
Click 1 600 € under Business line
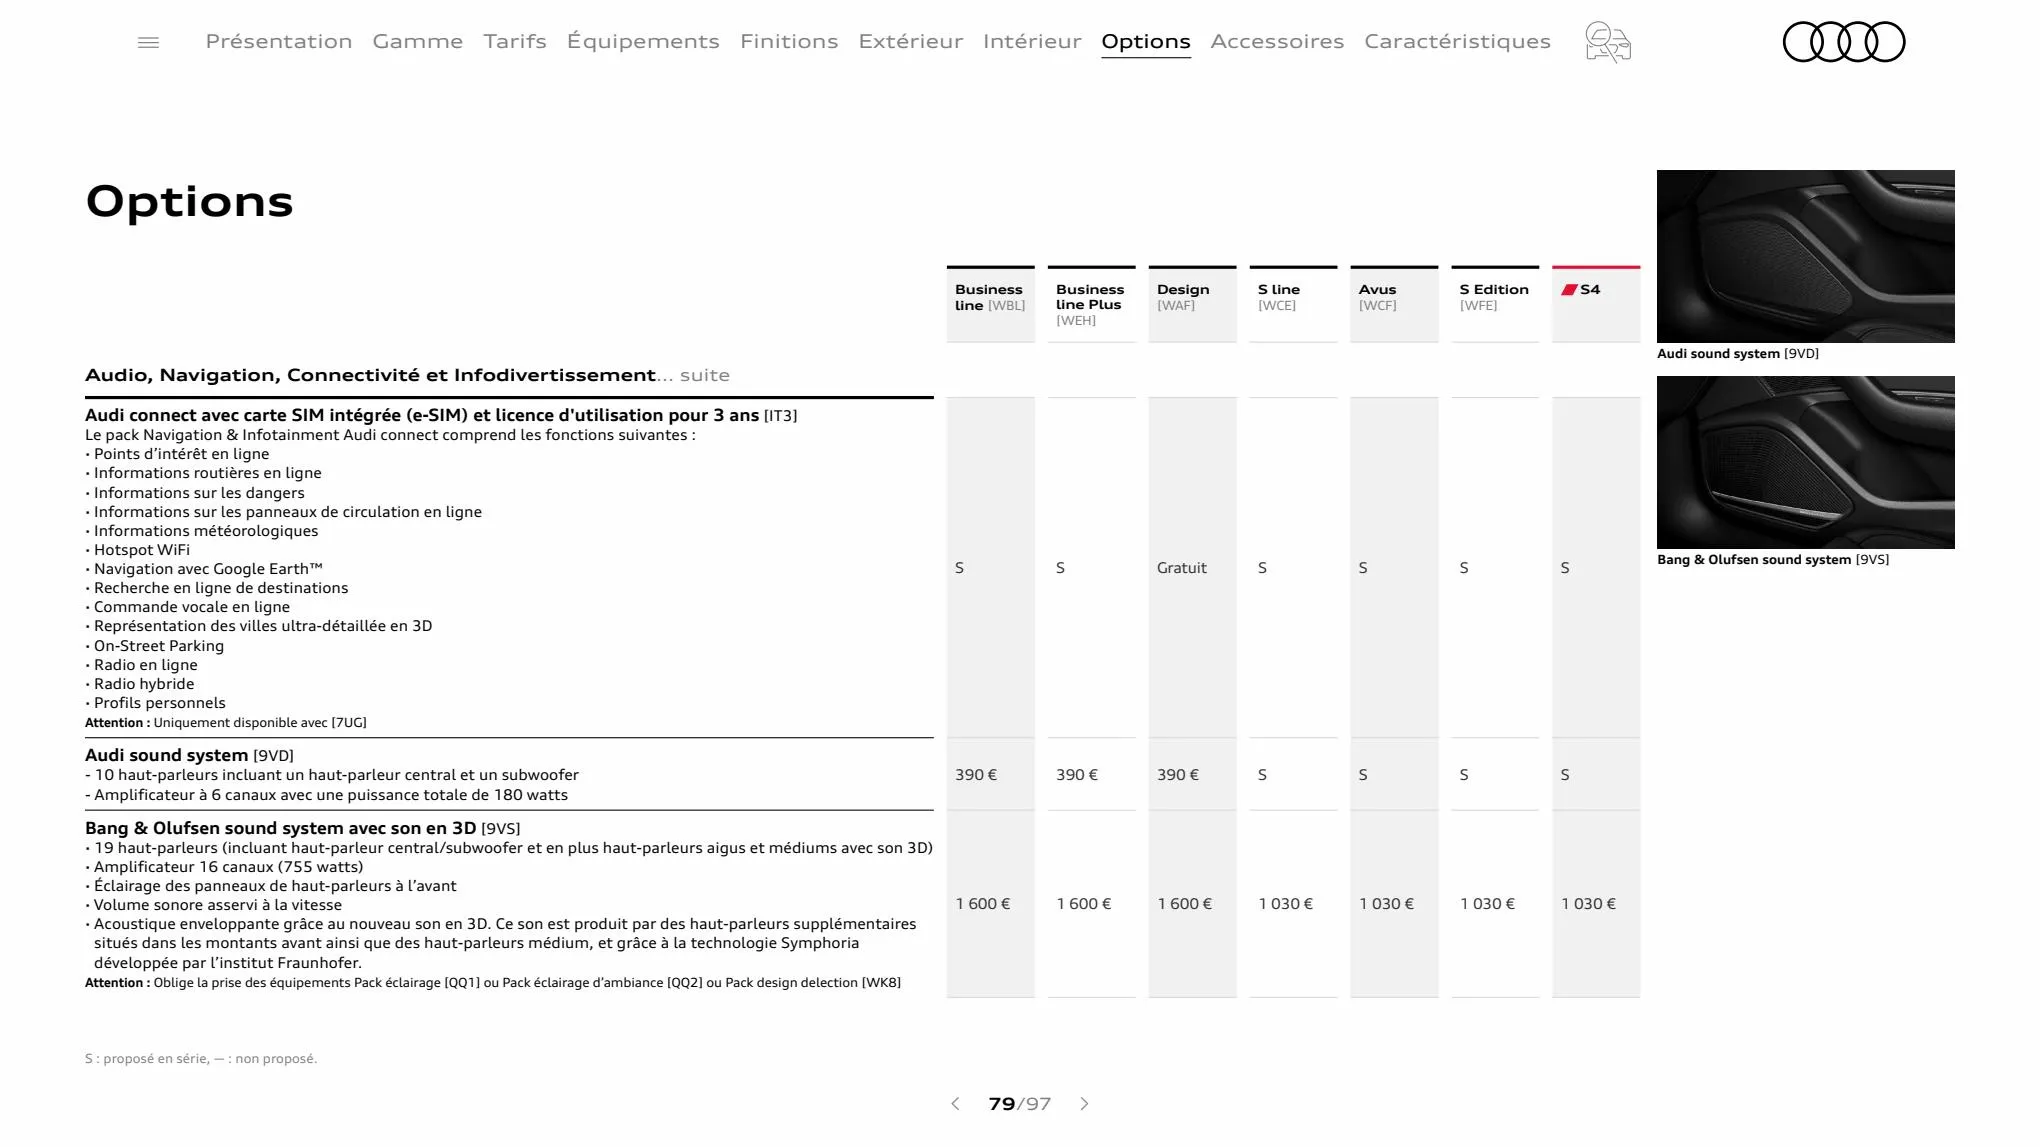(983, 904)
